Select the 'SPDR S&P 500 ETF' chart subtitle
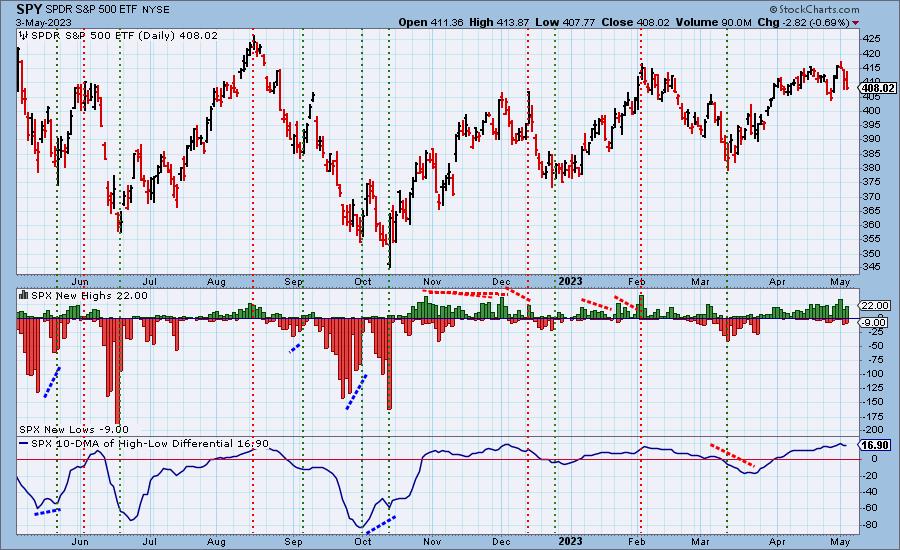900x550 pixels. point(92,9)
